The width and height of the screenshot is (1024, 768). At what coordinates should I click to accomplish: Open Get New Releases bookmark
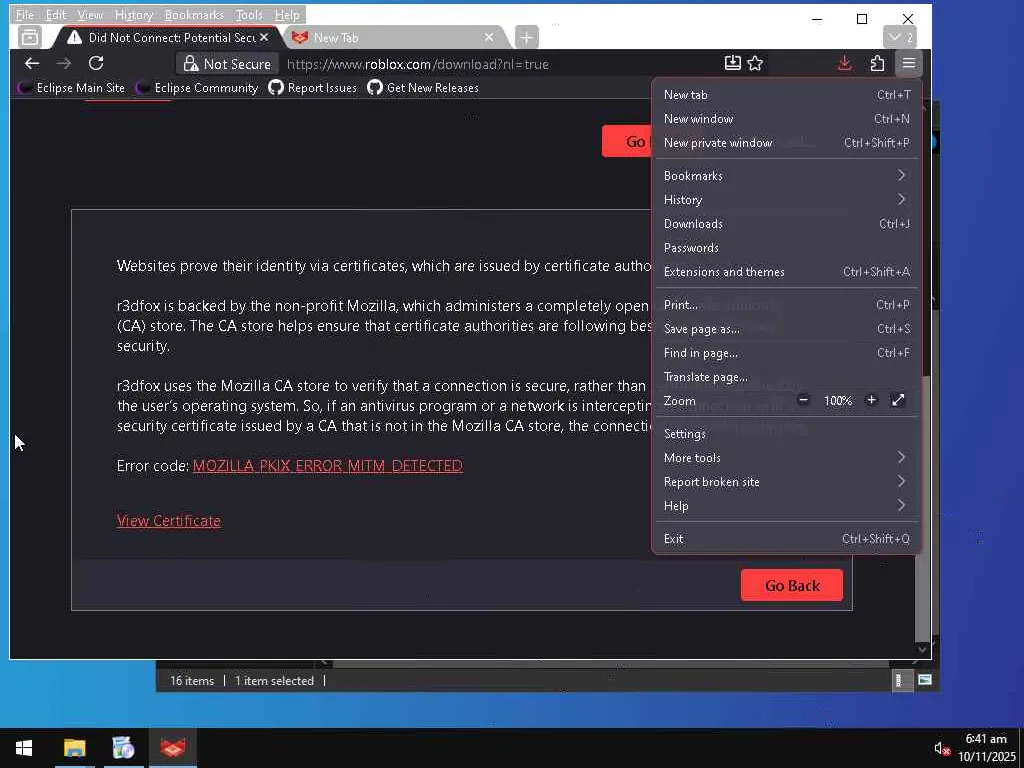pyautogui.click(x=423, y=88)
